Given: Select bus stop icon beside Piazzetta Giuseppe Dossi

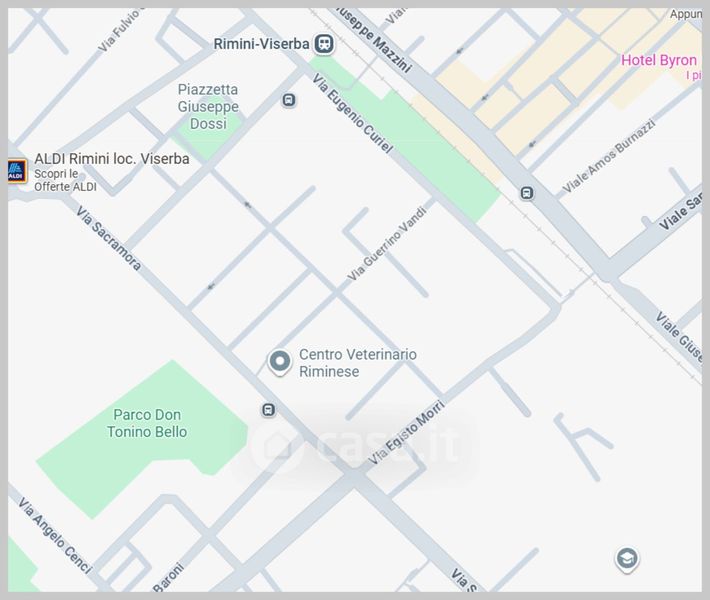Looking at the screenshot, I should pyautogui.click(x=289, y=100).
